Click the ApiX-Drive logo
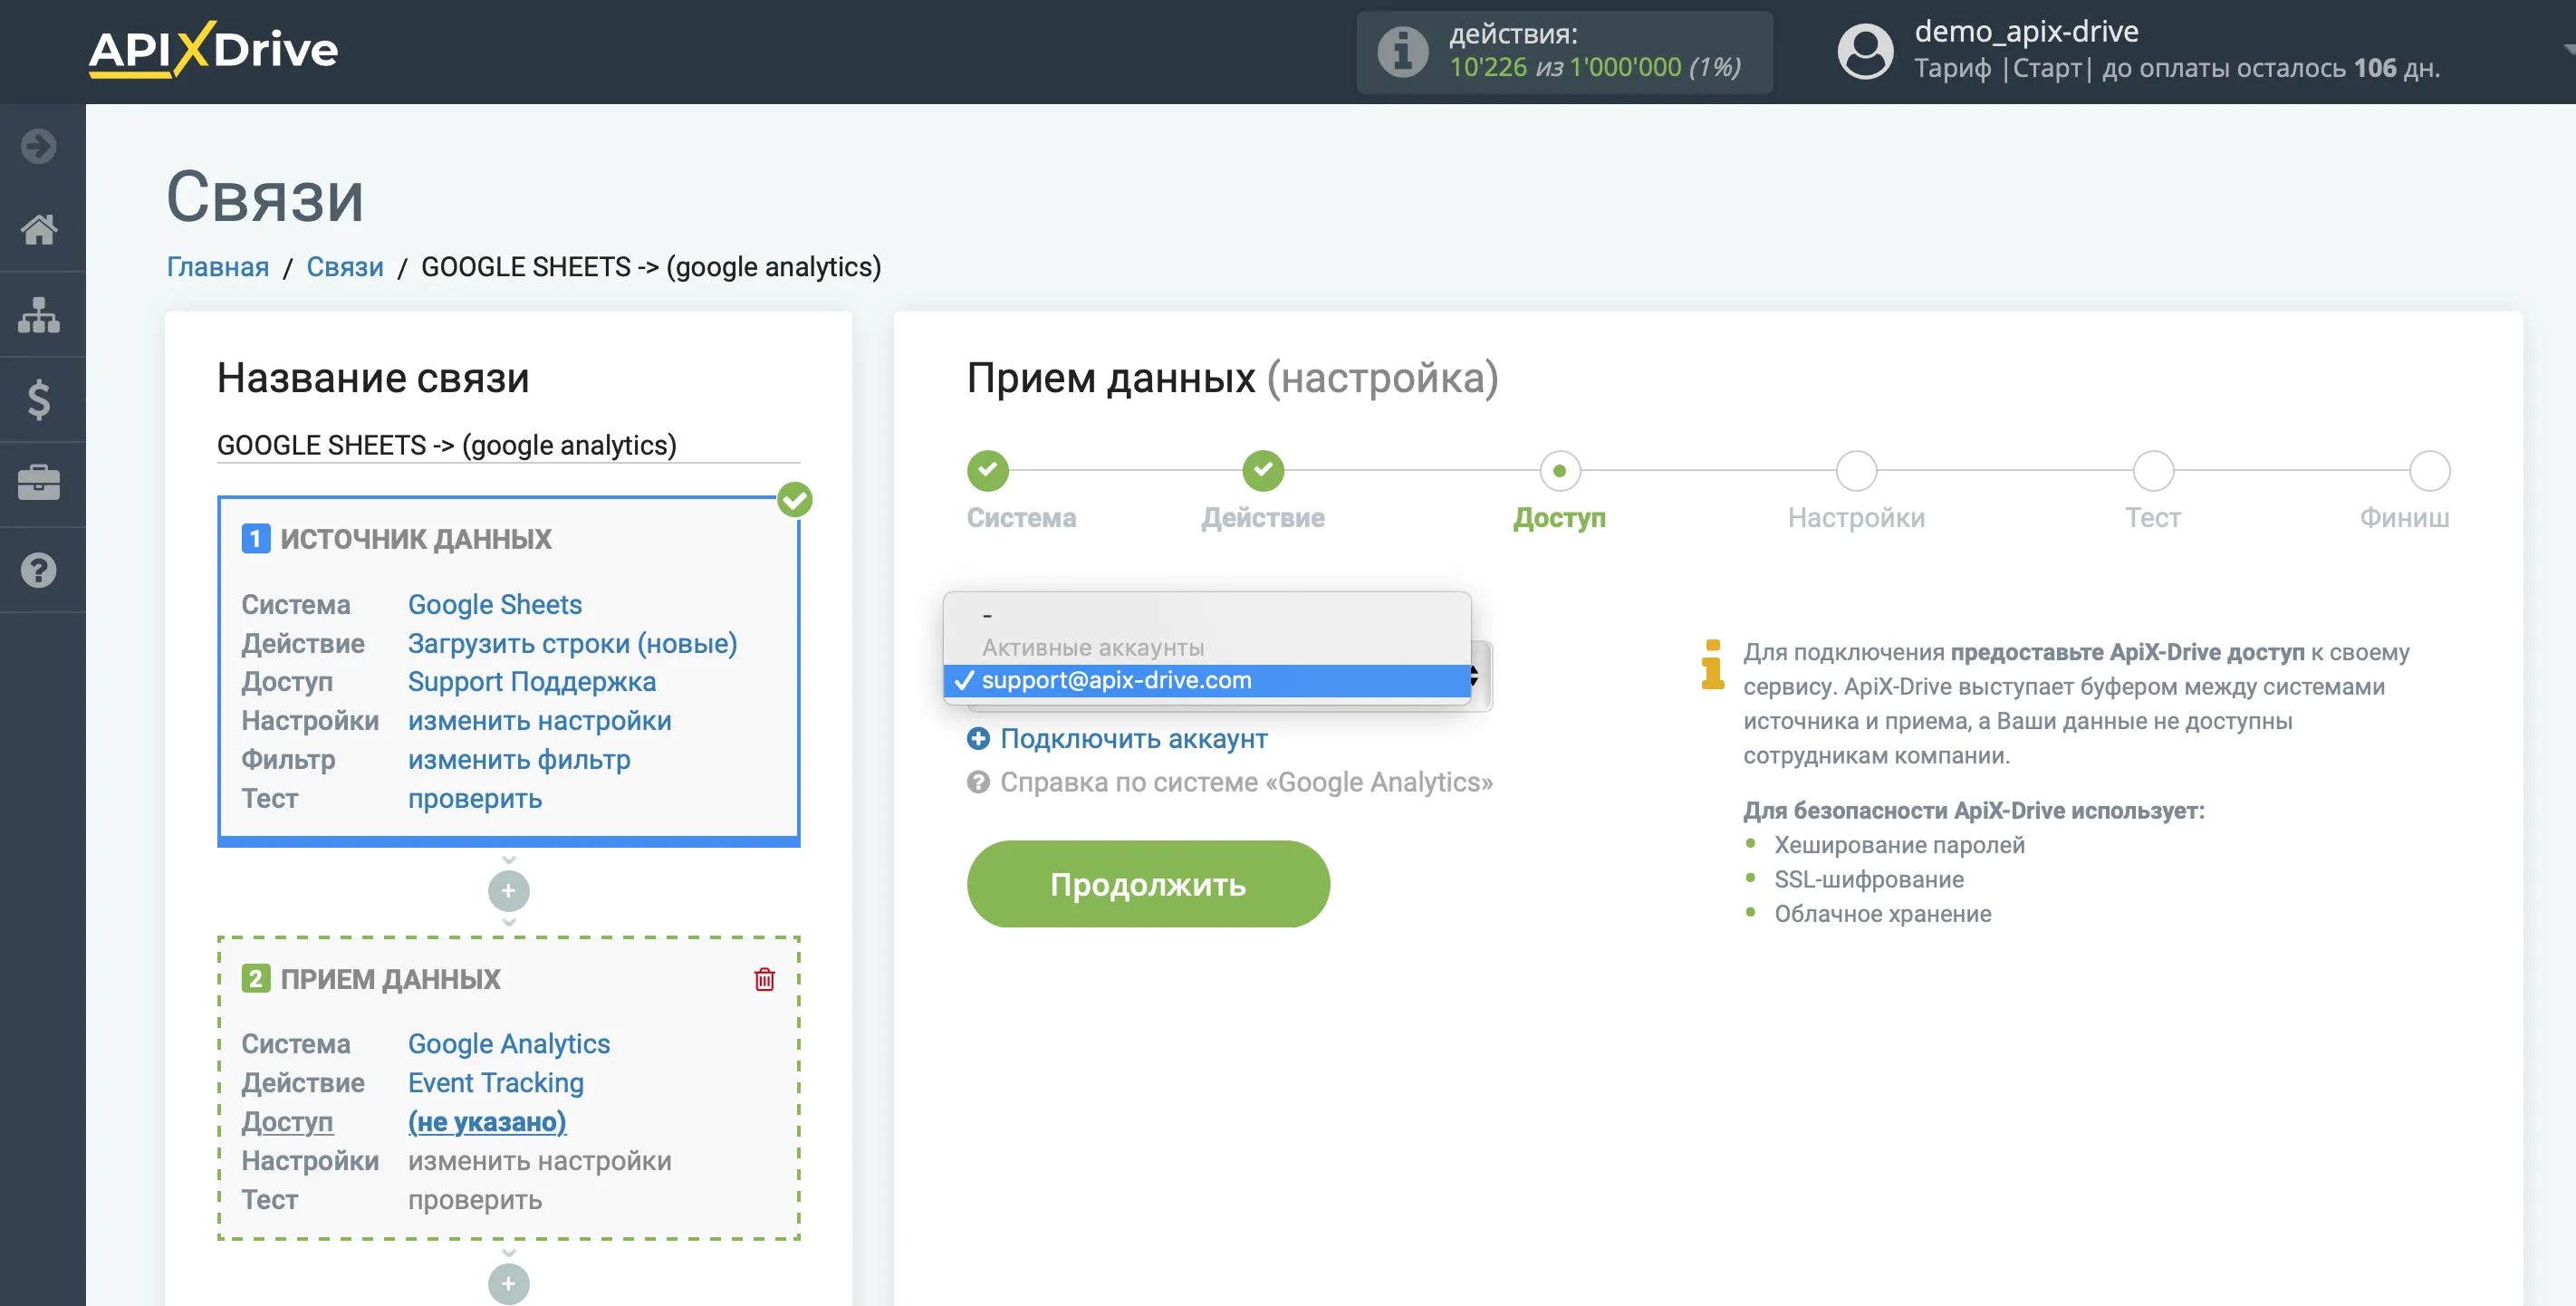The width and height of the screenshot is (2576, 1306). click(213, 49)
